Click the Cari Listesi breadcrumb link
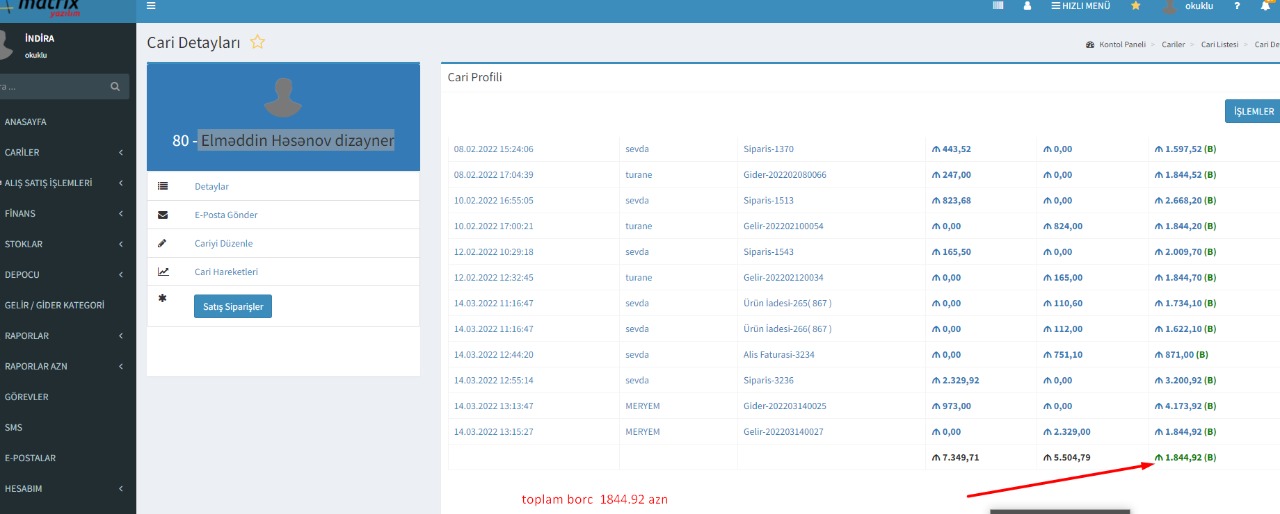Image resolution: width=1280 pixels, height=514 pixels. click(1221, 45)
